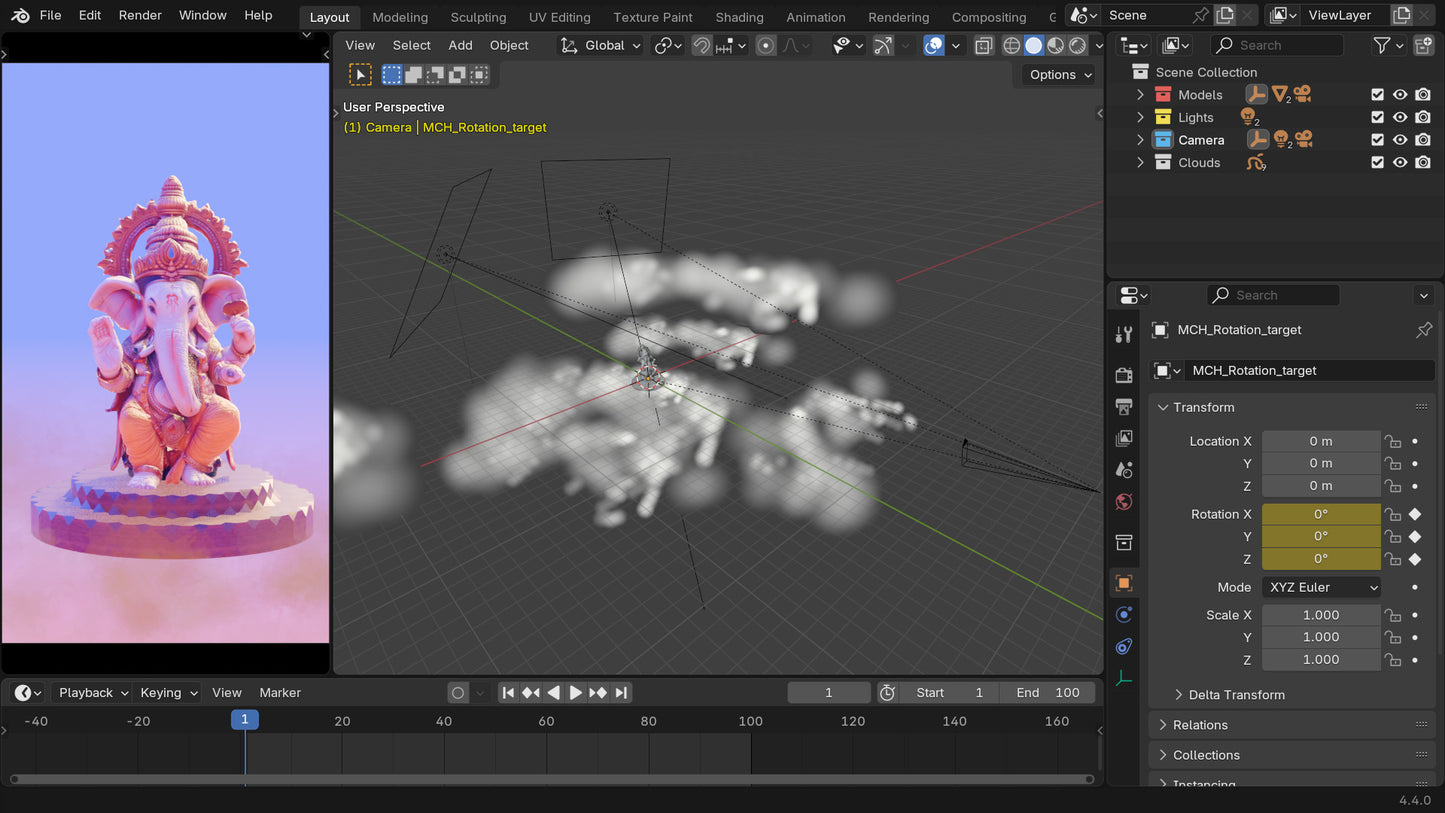Viewport: 1445px width, 813px height.
Task: Open the World properties tab
Action: (1124, 502)
